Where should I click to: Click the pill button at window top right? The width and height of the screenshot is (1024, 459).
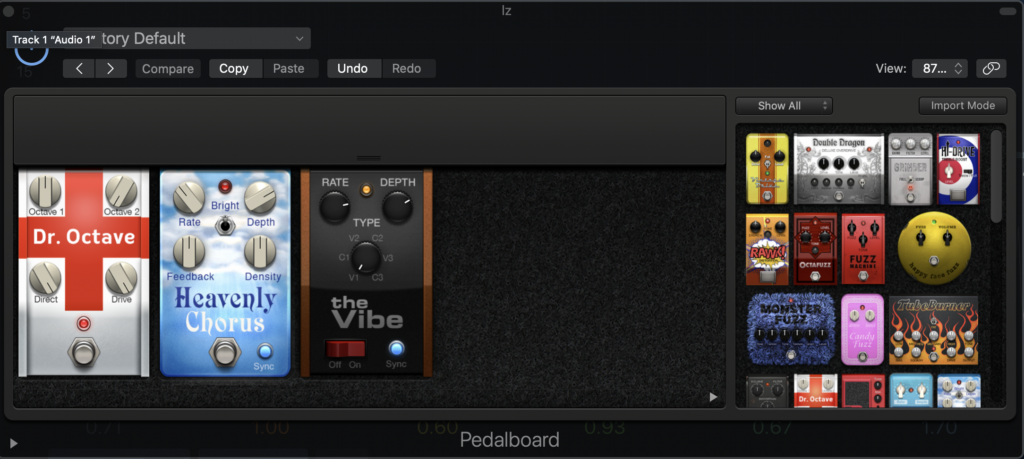1007,11
